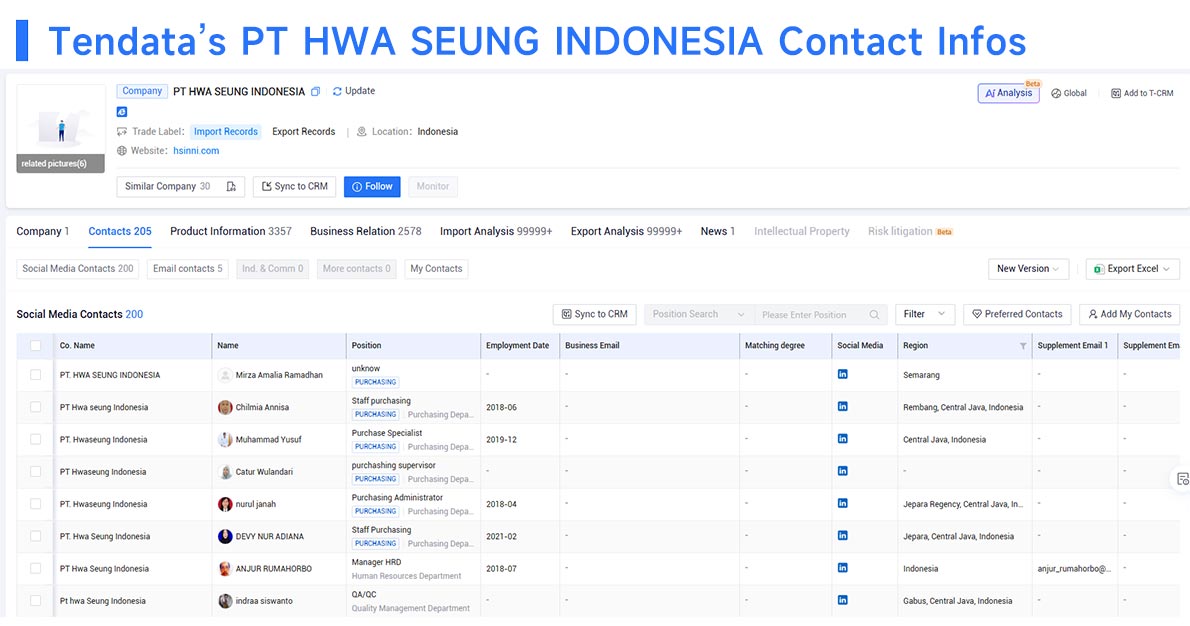Switch to Contacts 205 tab
Image resolution: width=1190 pixels, height=626 pixels.
click(x=120, y=231)
